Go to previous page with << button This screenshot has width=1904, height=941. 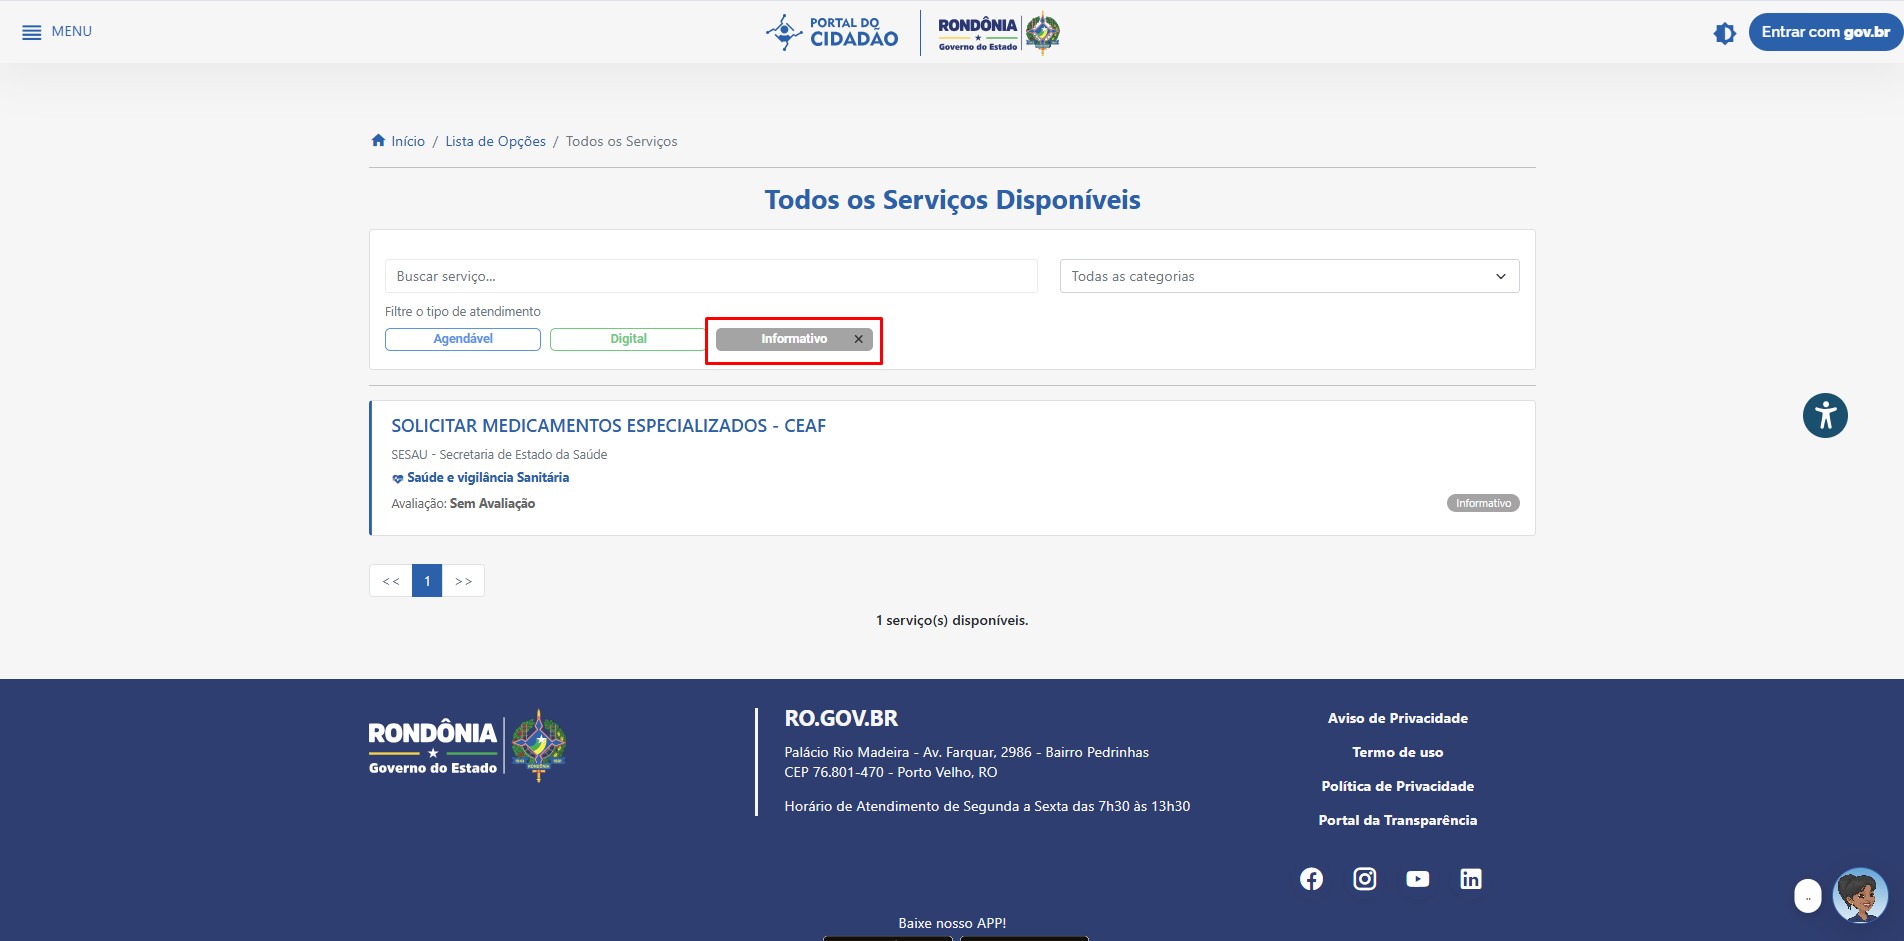(x=391, y=581)
